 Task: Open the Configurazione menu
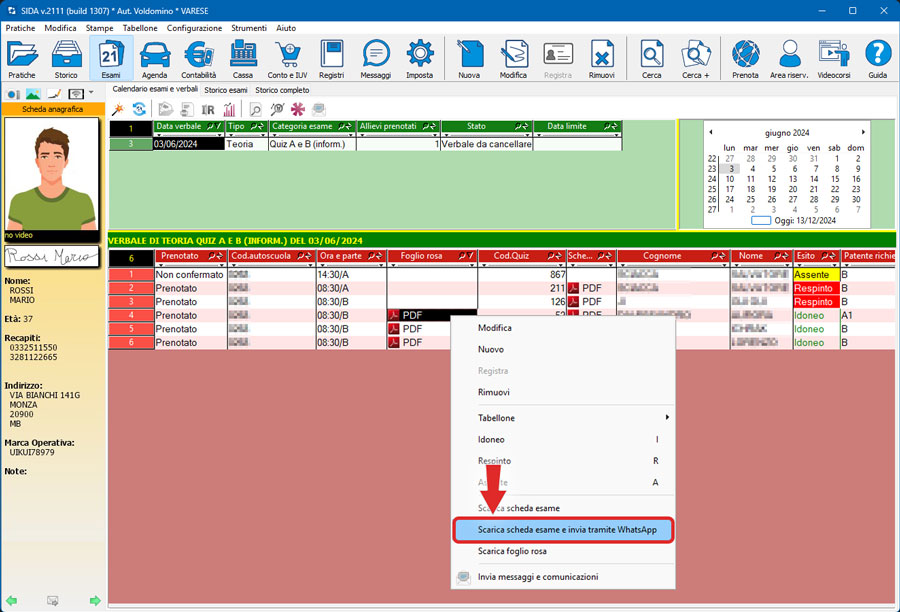pos(194,28)
